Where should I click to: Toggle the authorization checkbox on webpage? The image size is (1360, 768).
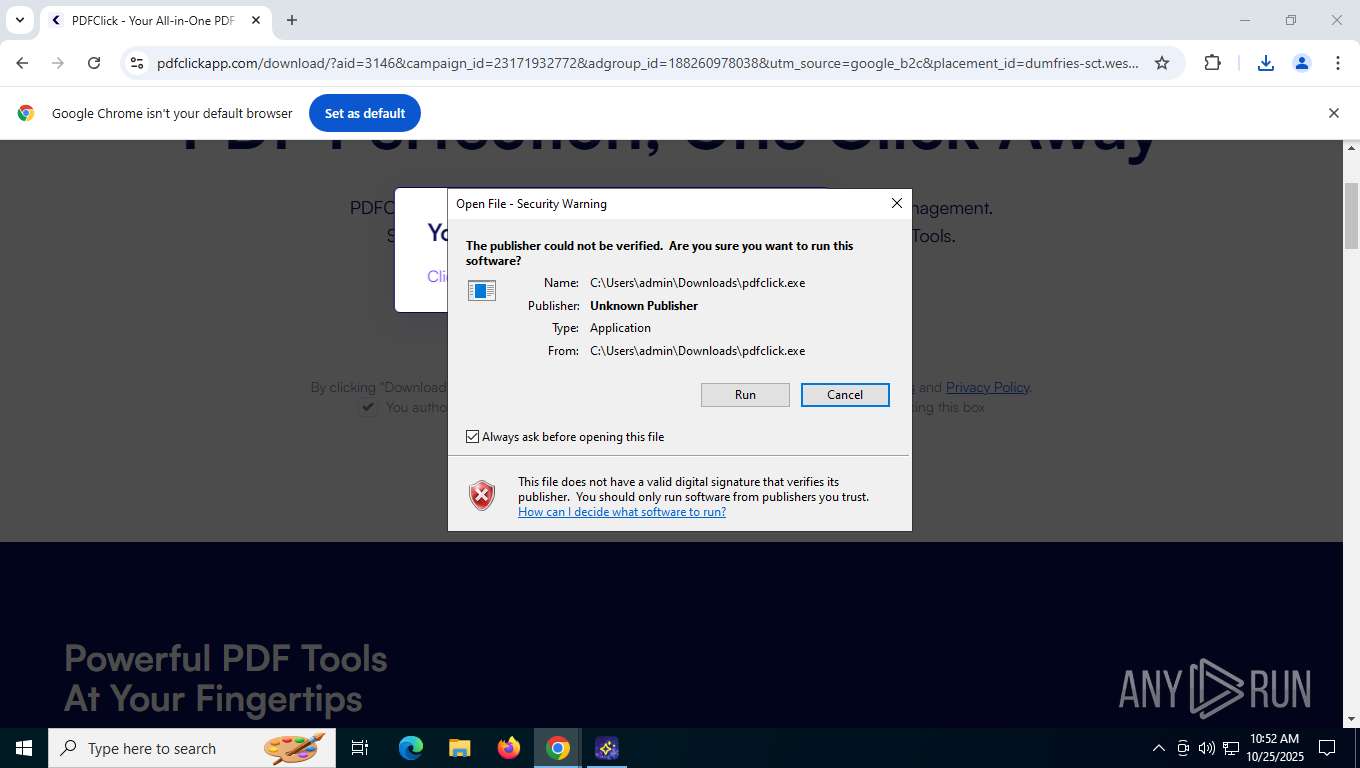pyautogui.click(x=368, y=407)
